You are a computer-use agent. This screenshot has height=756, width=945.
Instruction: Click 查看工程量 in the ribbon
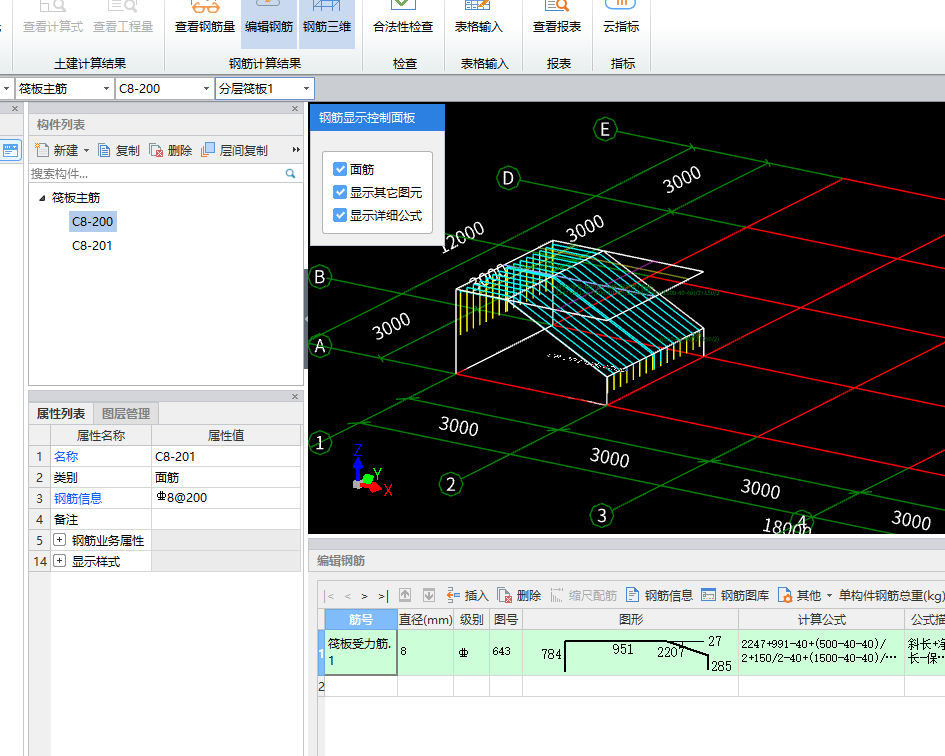(123, 18)
